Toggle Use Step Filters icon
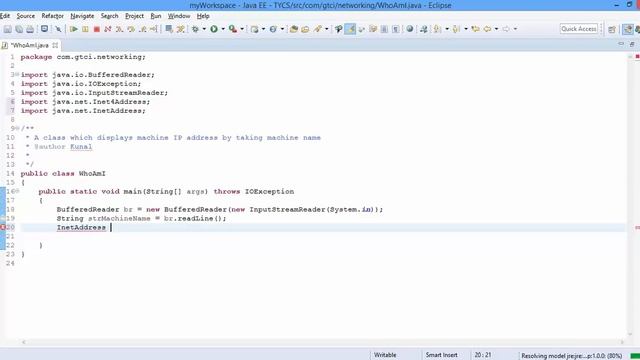The height and width of the screenshot is (360, 640). click(180, 29)
